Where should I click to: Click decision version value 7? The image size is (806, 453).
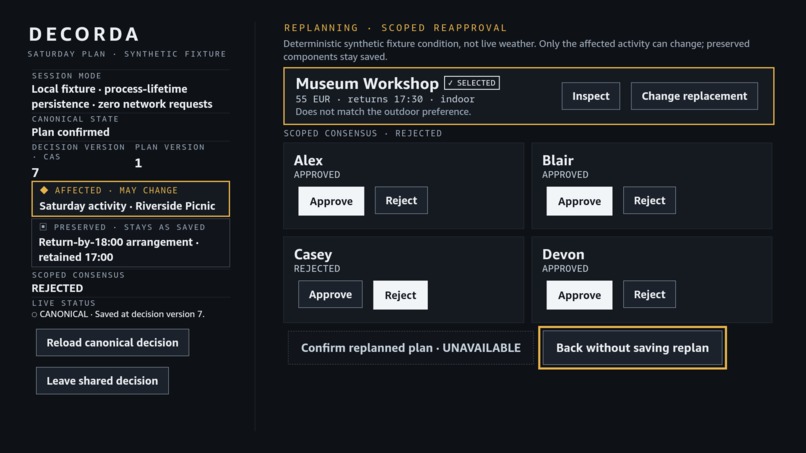tap(35, 173)
